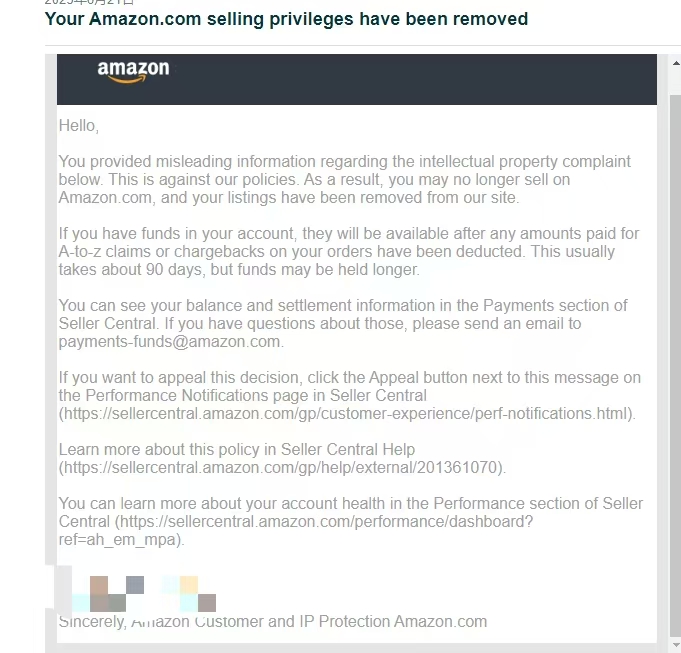Click the Amazon logo in the header
The width and height of the screenshot is (681, 653).
click(x=133, y=70)
